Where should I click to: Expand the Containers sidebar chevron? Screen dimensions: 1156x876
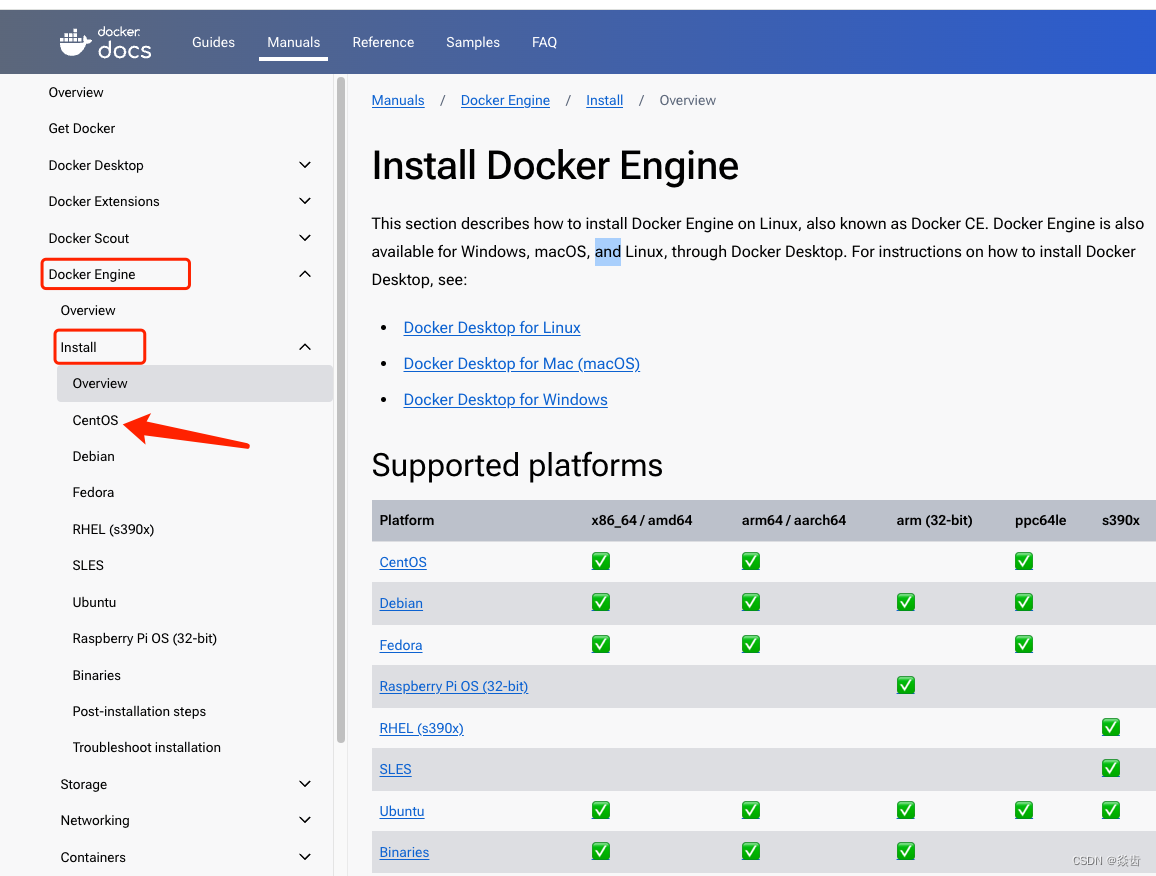pos(304,857)
